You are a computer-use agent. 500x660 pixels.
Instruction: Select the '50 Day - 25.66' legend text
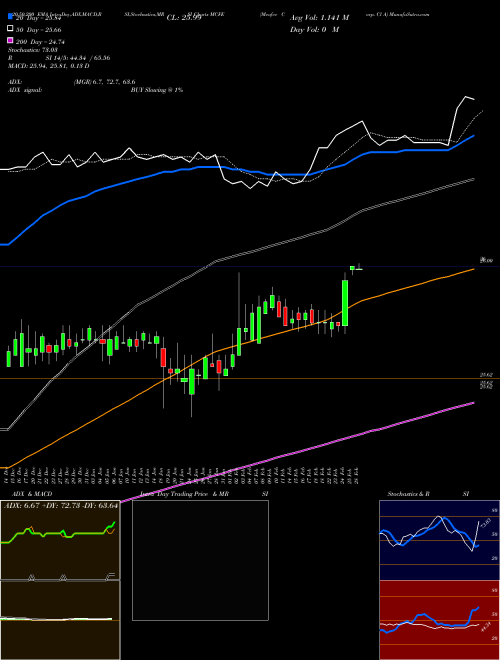click(x=38, y=30)
